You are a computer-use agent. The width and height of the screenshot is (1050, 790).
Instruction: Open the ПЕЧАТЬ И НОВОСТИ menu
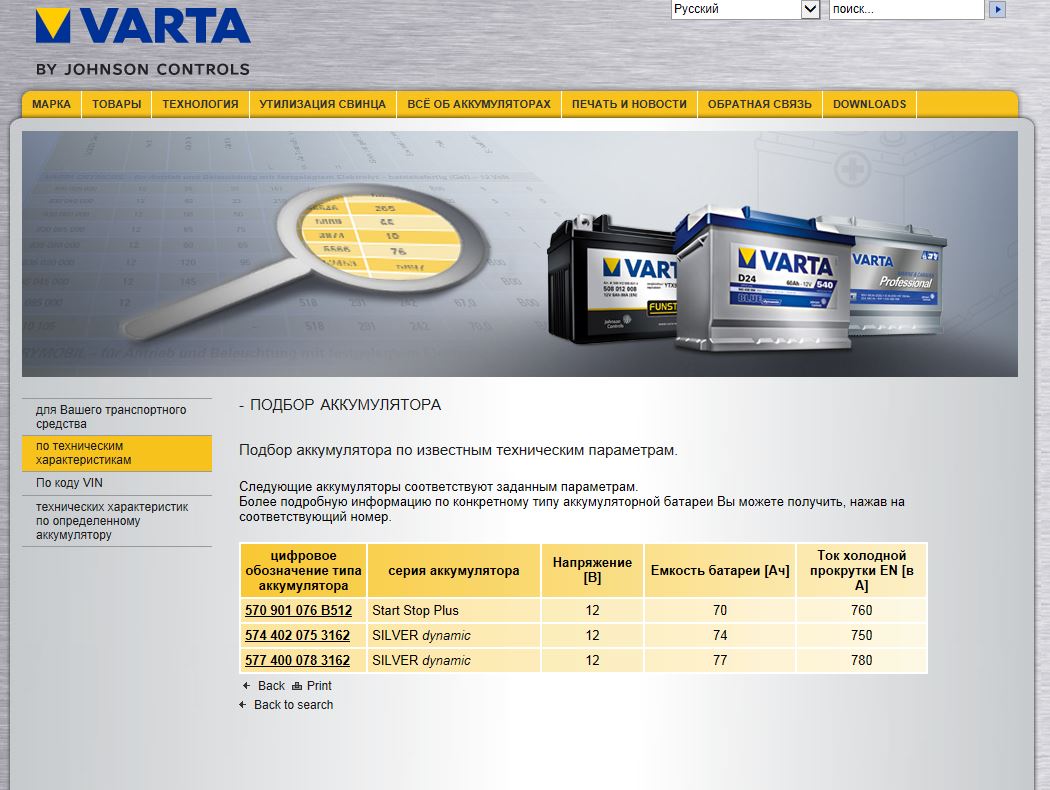point(629,104)
